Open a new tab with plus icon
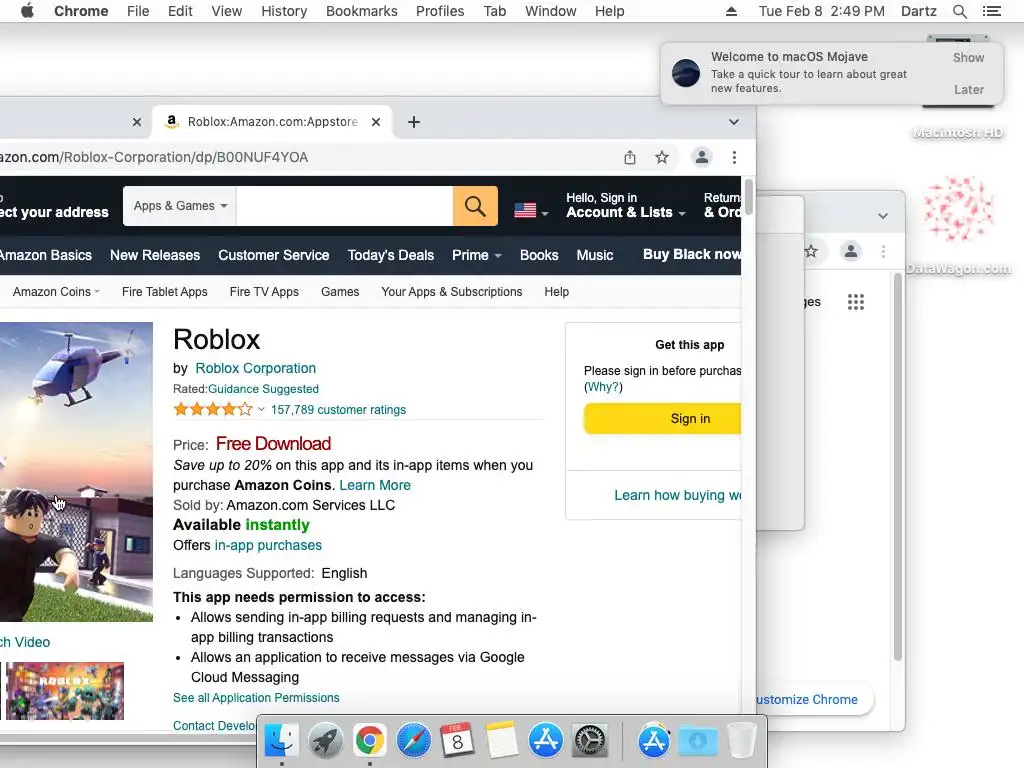The image size is (1024, 768). click(x=413, y=122)
